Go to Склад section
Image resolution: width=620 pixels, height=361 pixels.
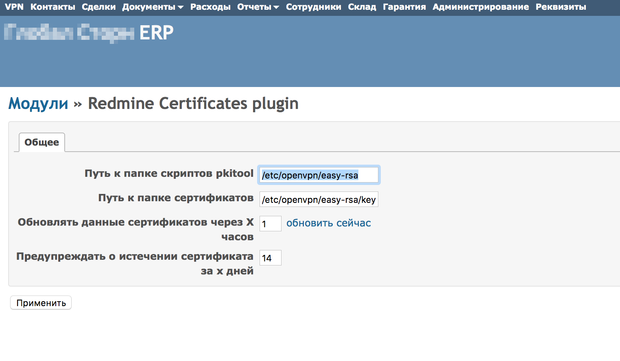362,7
